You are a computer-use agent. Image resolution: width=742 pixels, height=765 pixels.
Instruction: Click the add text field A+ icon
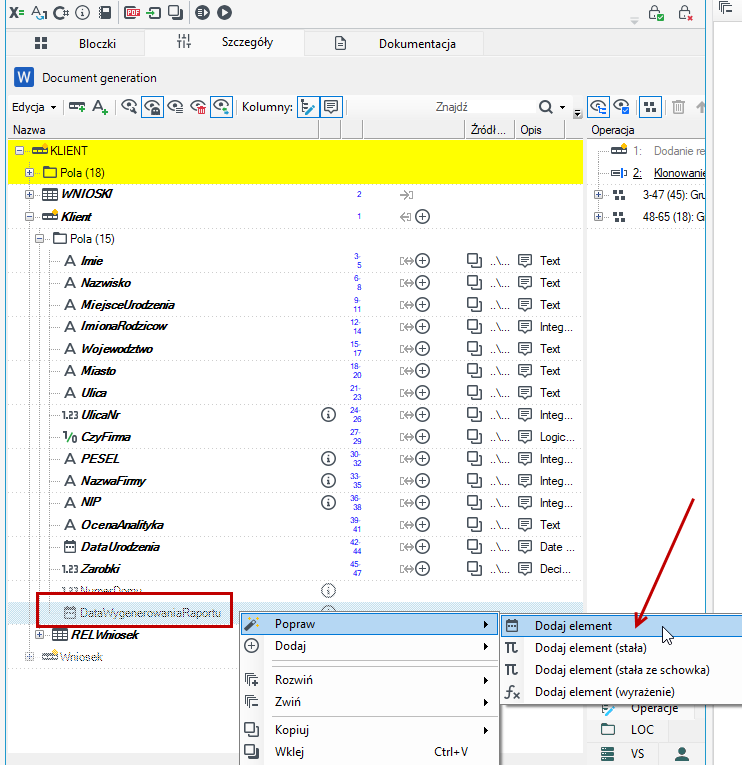100,107
